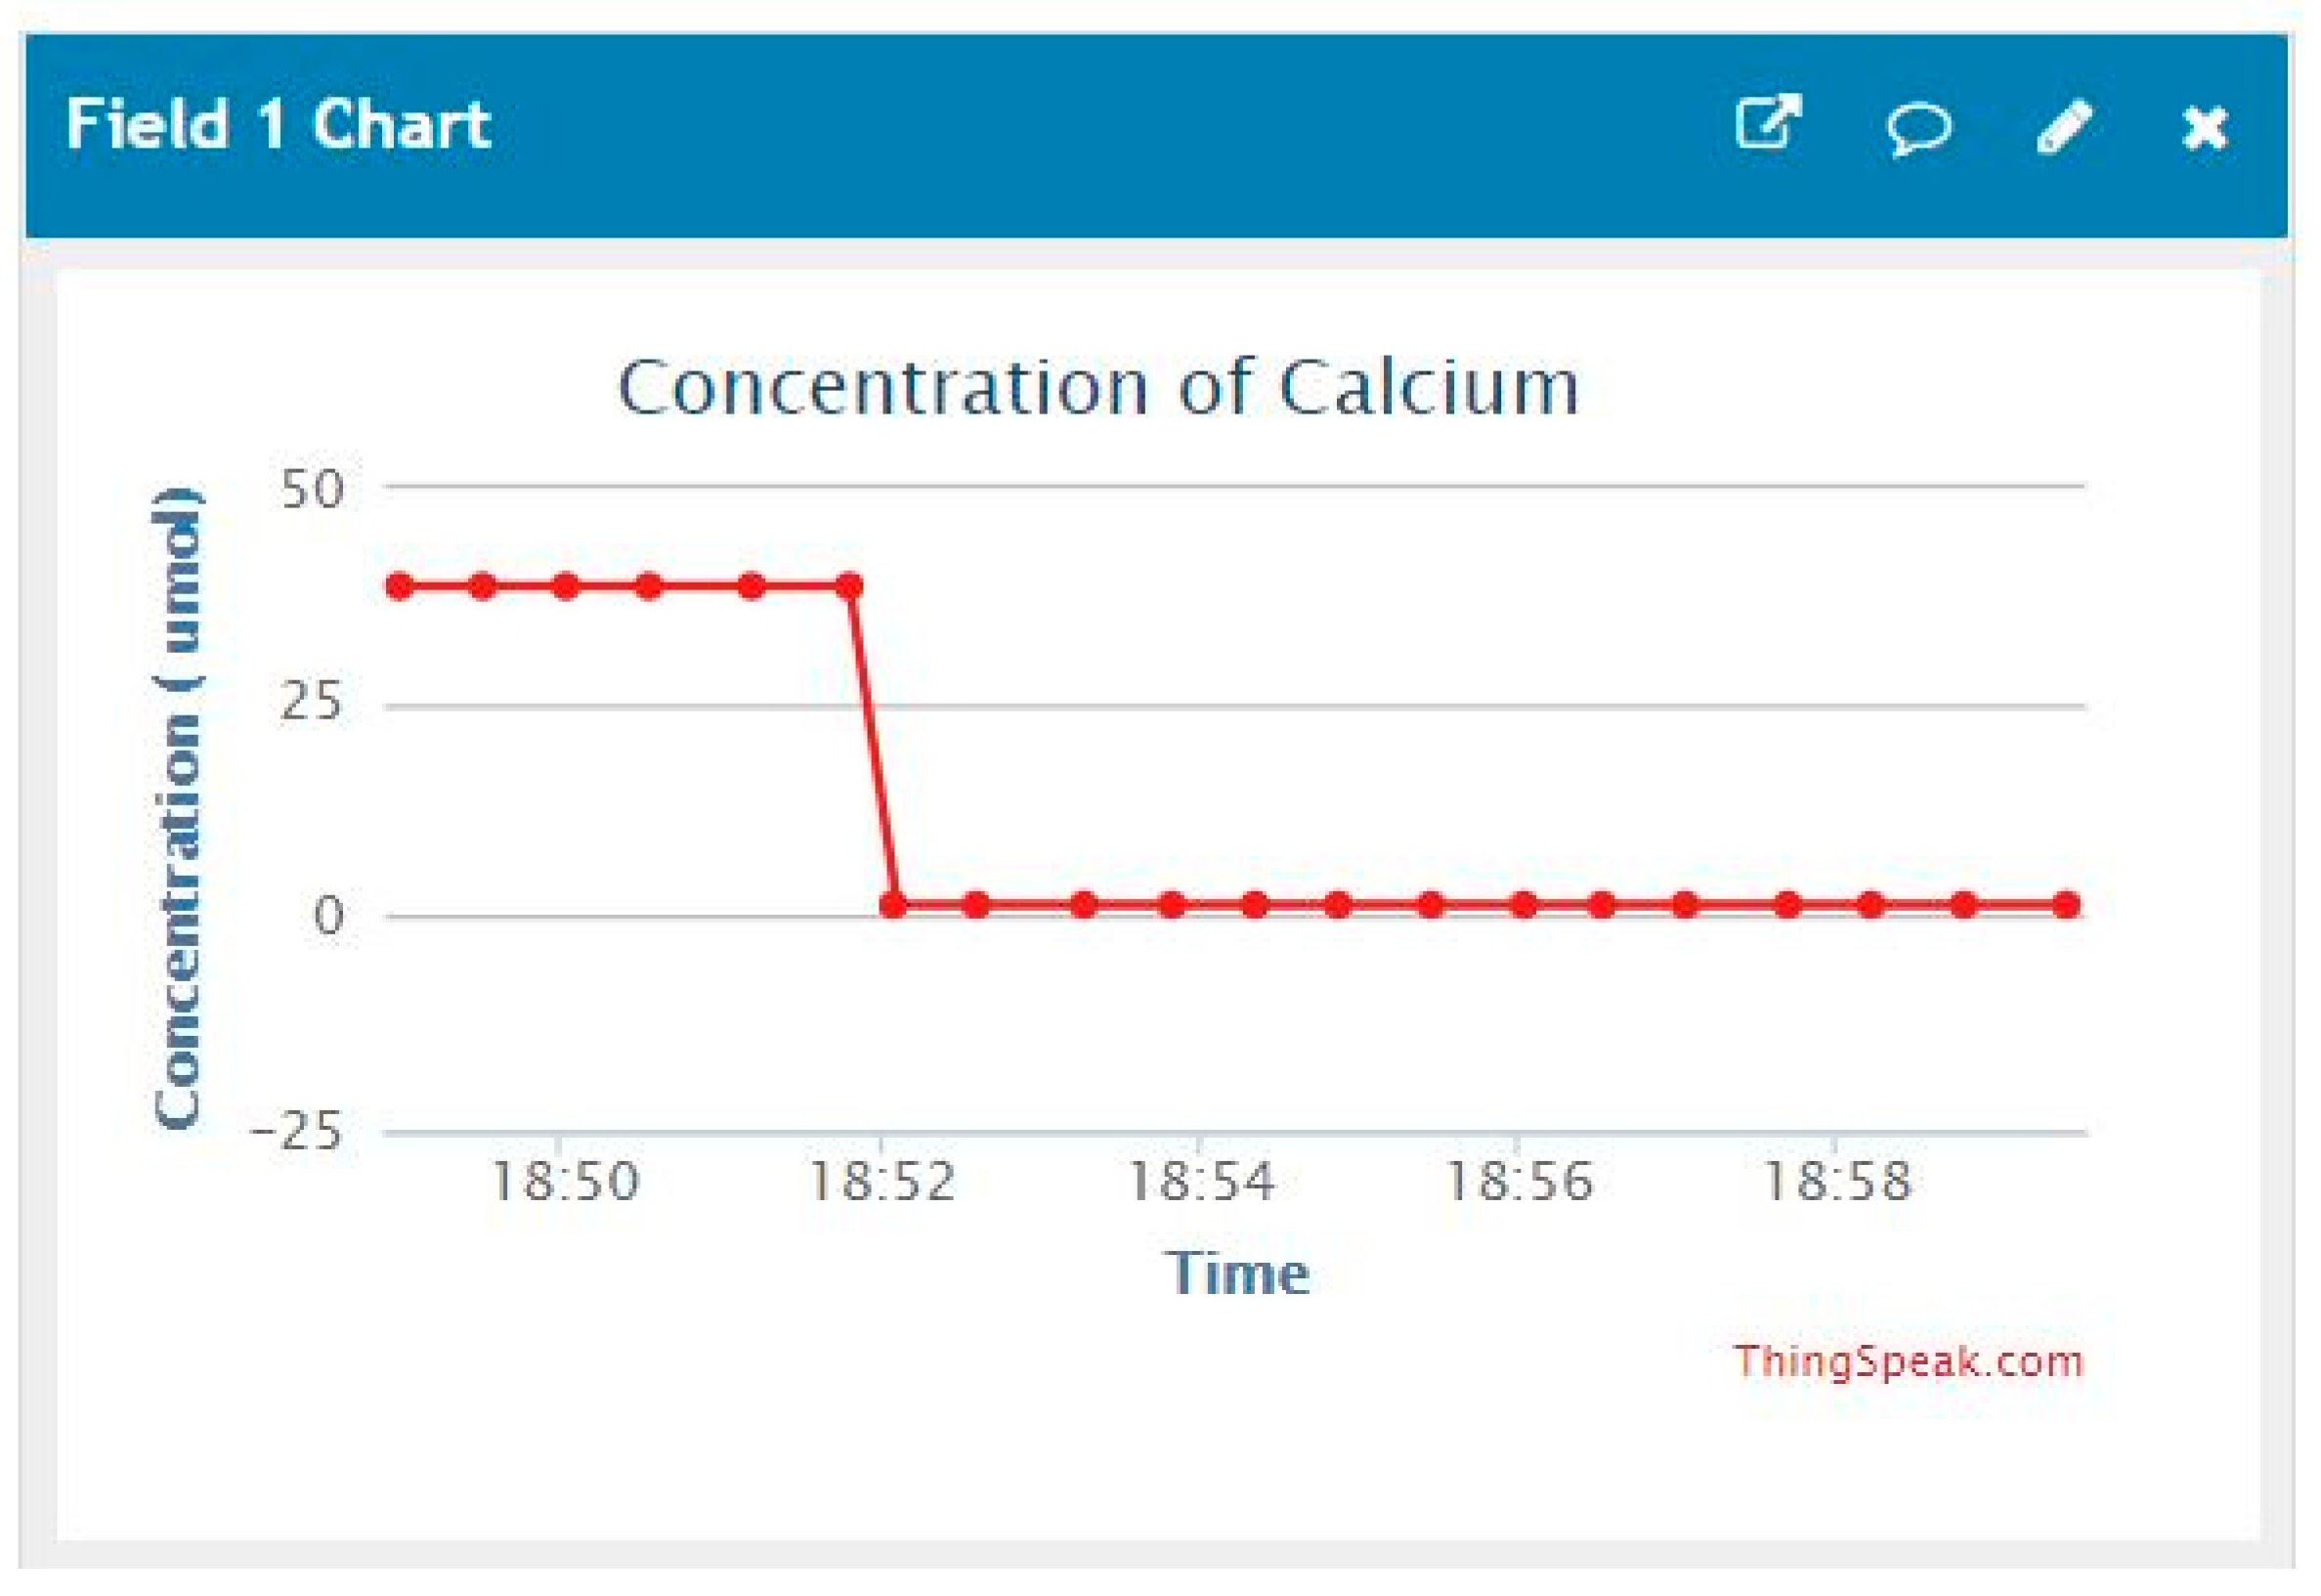This screenshot has height=1596, width=2321.
Task: Click the Field 1 Chart header title
Action: click(x=278, y=125)
